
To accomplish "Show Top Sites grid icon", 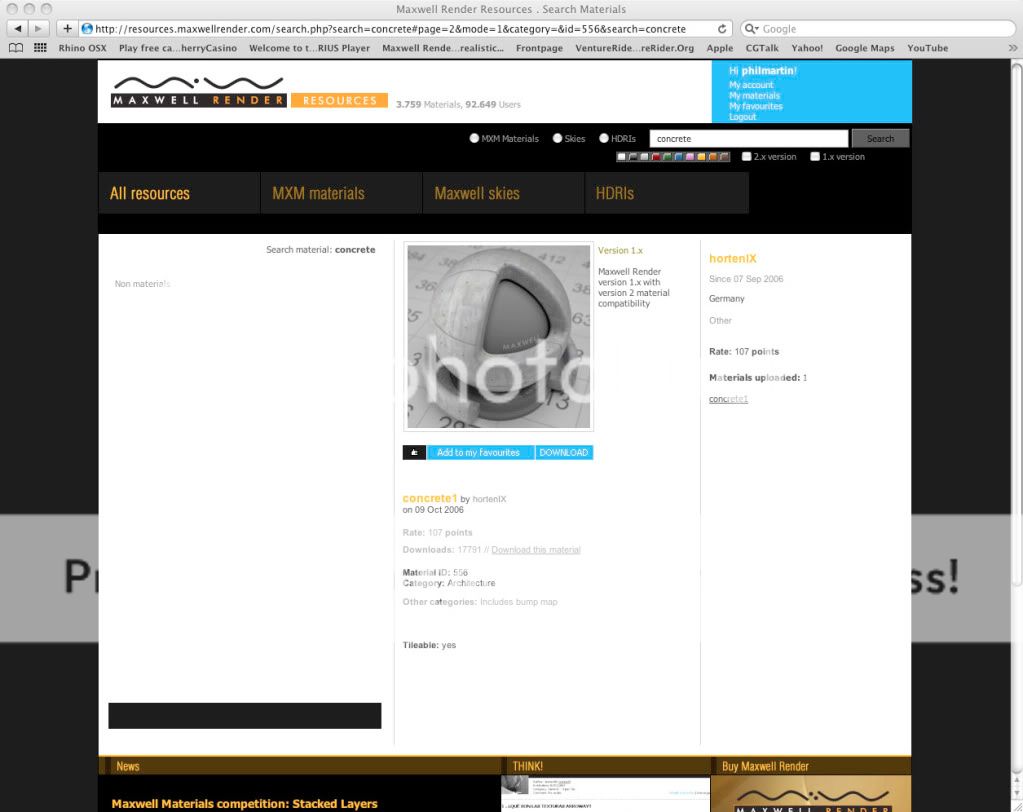I will [x=40, y=48].
